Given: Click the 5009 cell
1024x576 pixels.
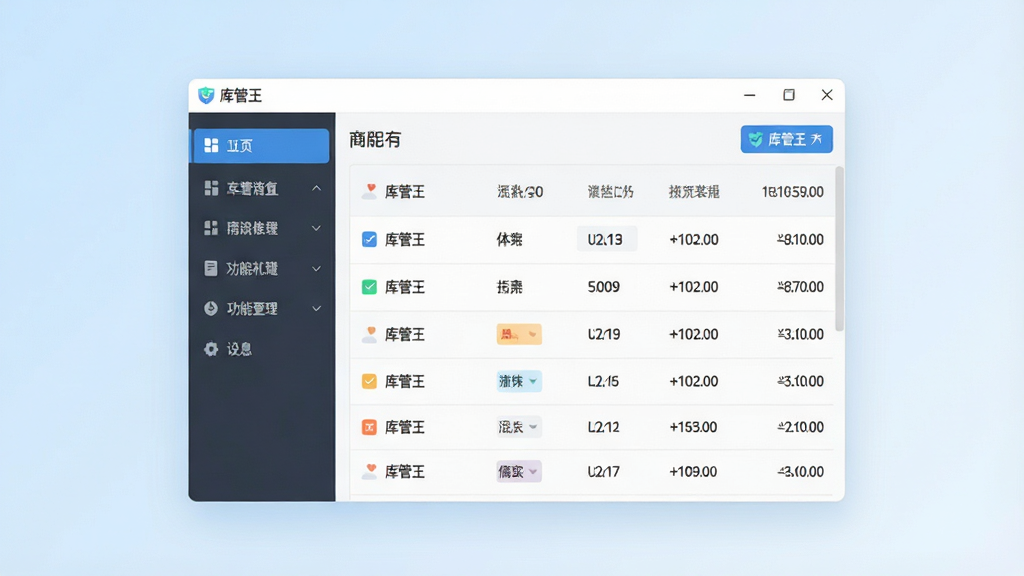Looking at the screenshot, I should tap(603, 287).
